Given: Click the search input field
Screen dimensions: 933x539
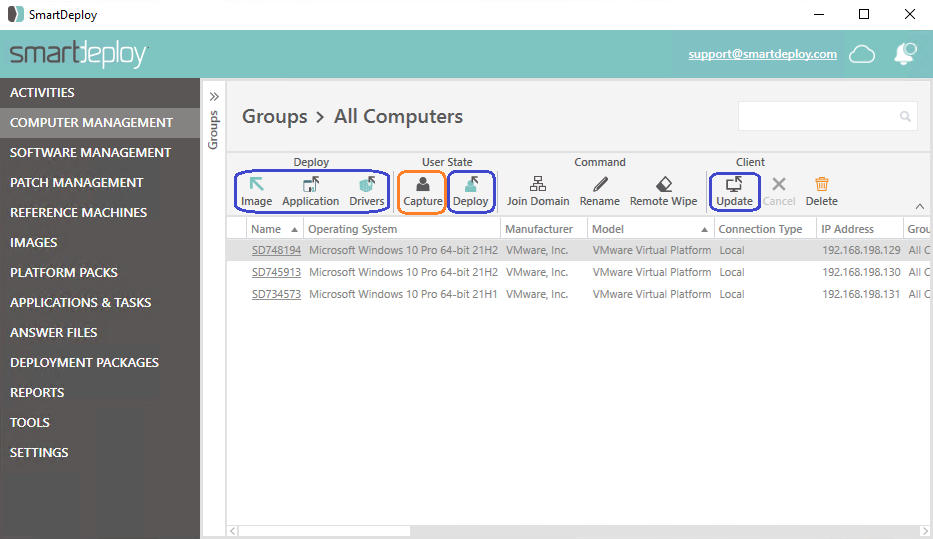Looking at the screenshot, I should [x=818, y=116].
